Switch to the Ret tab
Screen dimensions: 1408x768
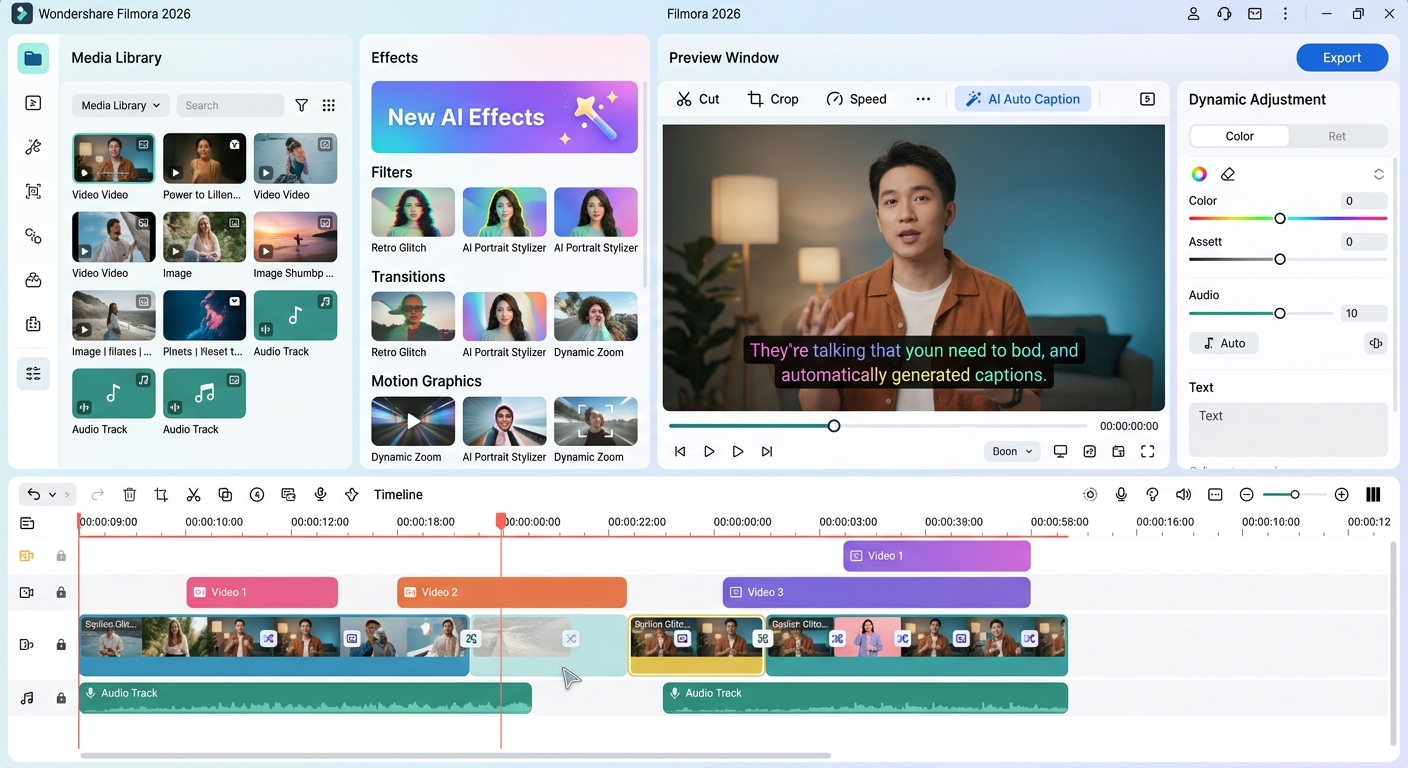tap(1337, 136)
